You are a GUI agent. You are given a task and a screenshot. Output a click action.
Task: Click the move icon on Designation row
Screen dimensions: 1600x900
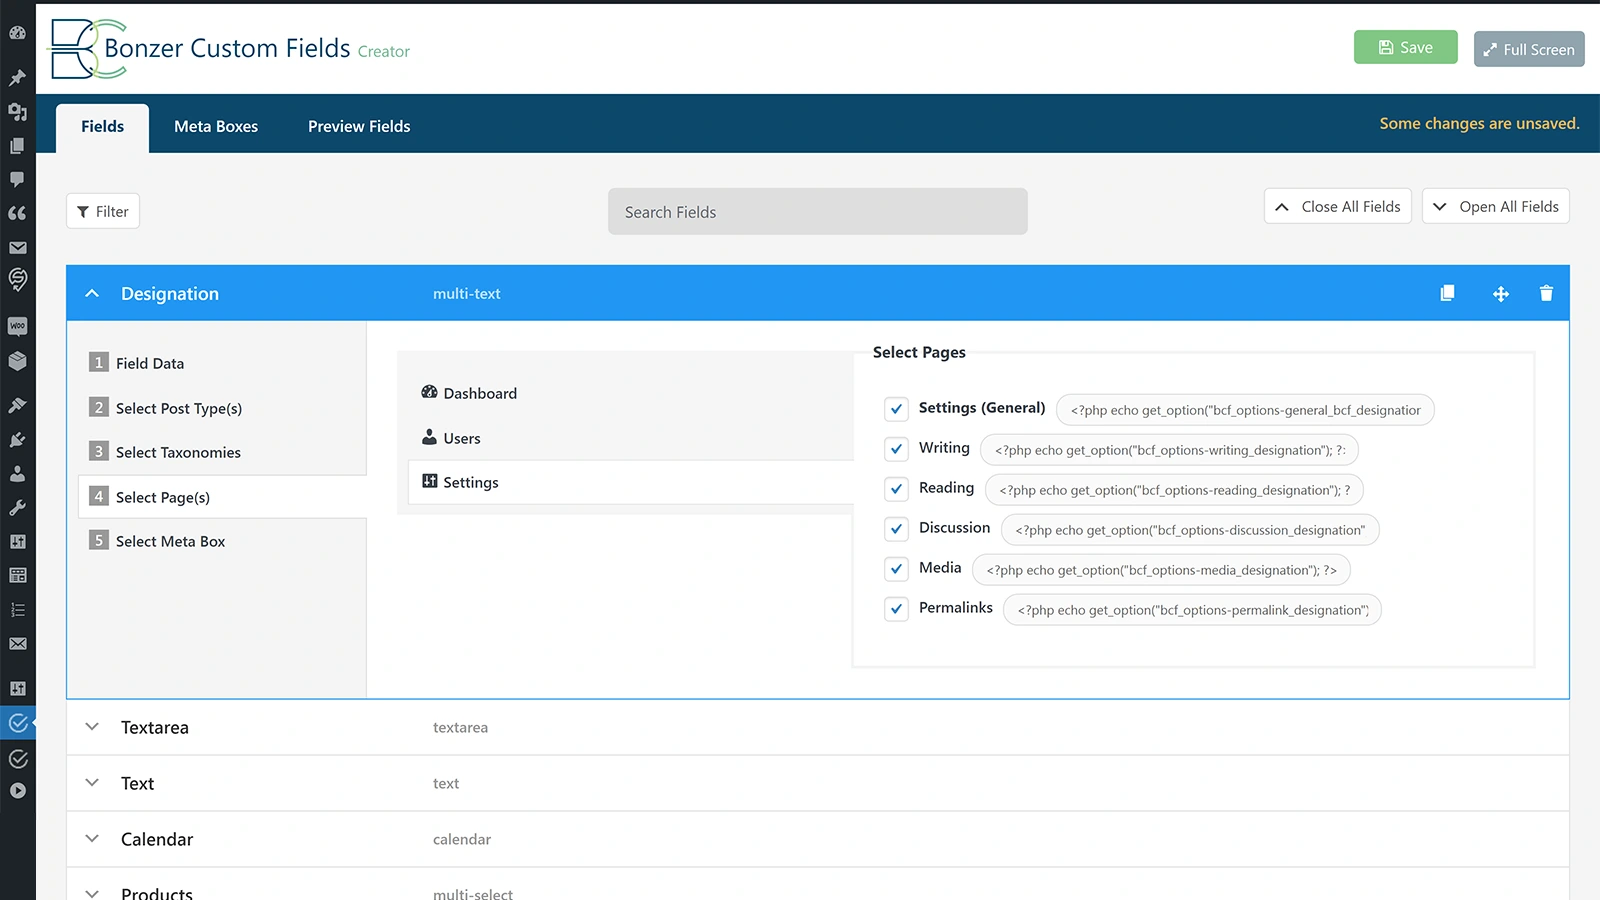(x=1500, y=294)
